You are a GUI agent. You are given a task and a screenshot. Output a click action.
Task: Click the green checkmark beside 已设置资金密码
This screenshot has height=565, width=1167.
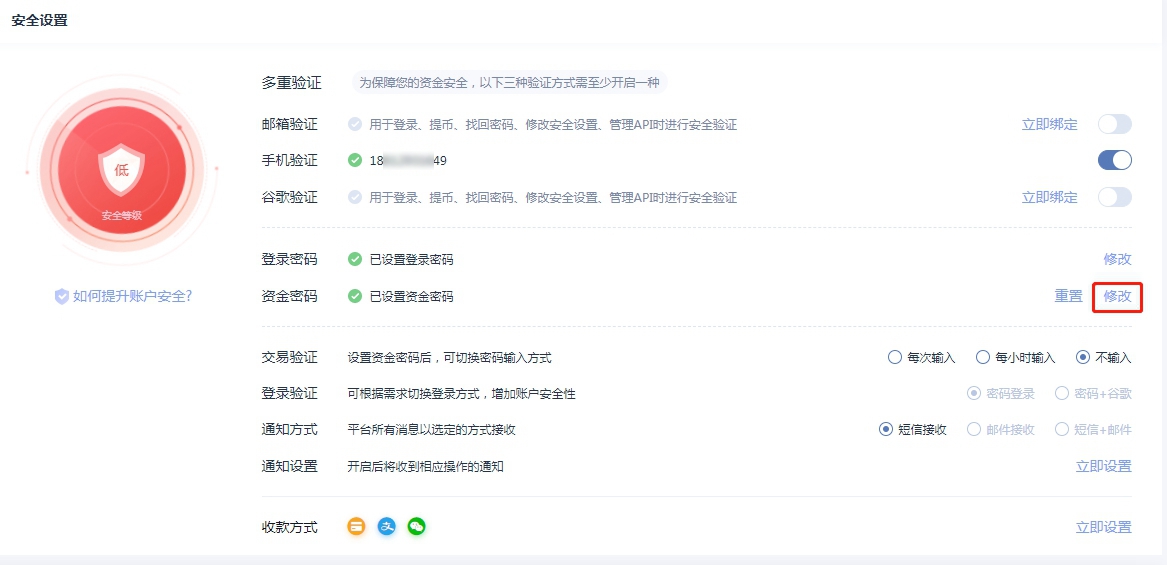(x=355, y=296)
